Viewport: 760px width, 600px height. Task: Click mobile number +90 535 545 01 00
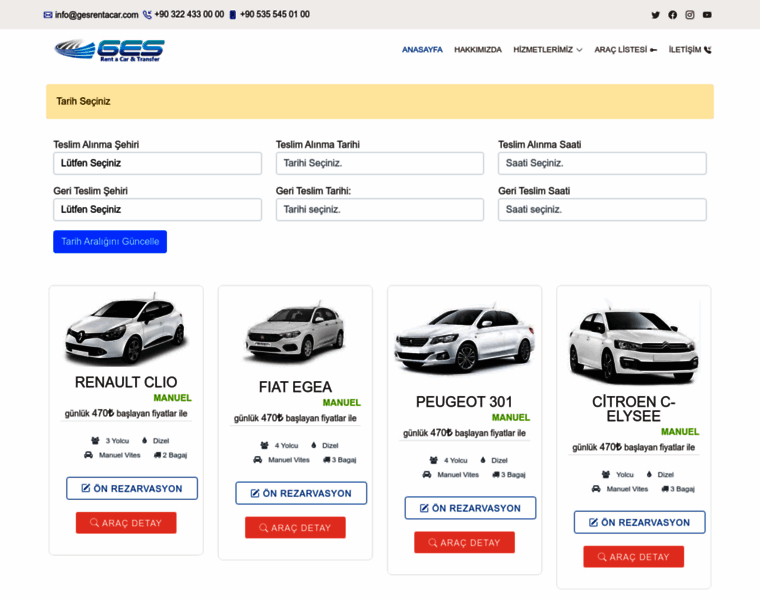[275, 15]
